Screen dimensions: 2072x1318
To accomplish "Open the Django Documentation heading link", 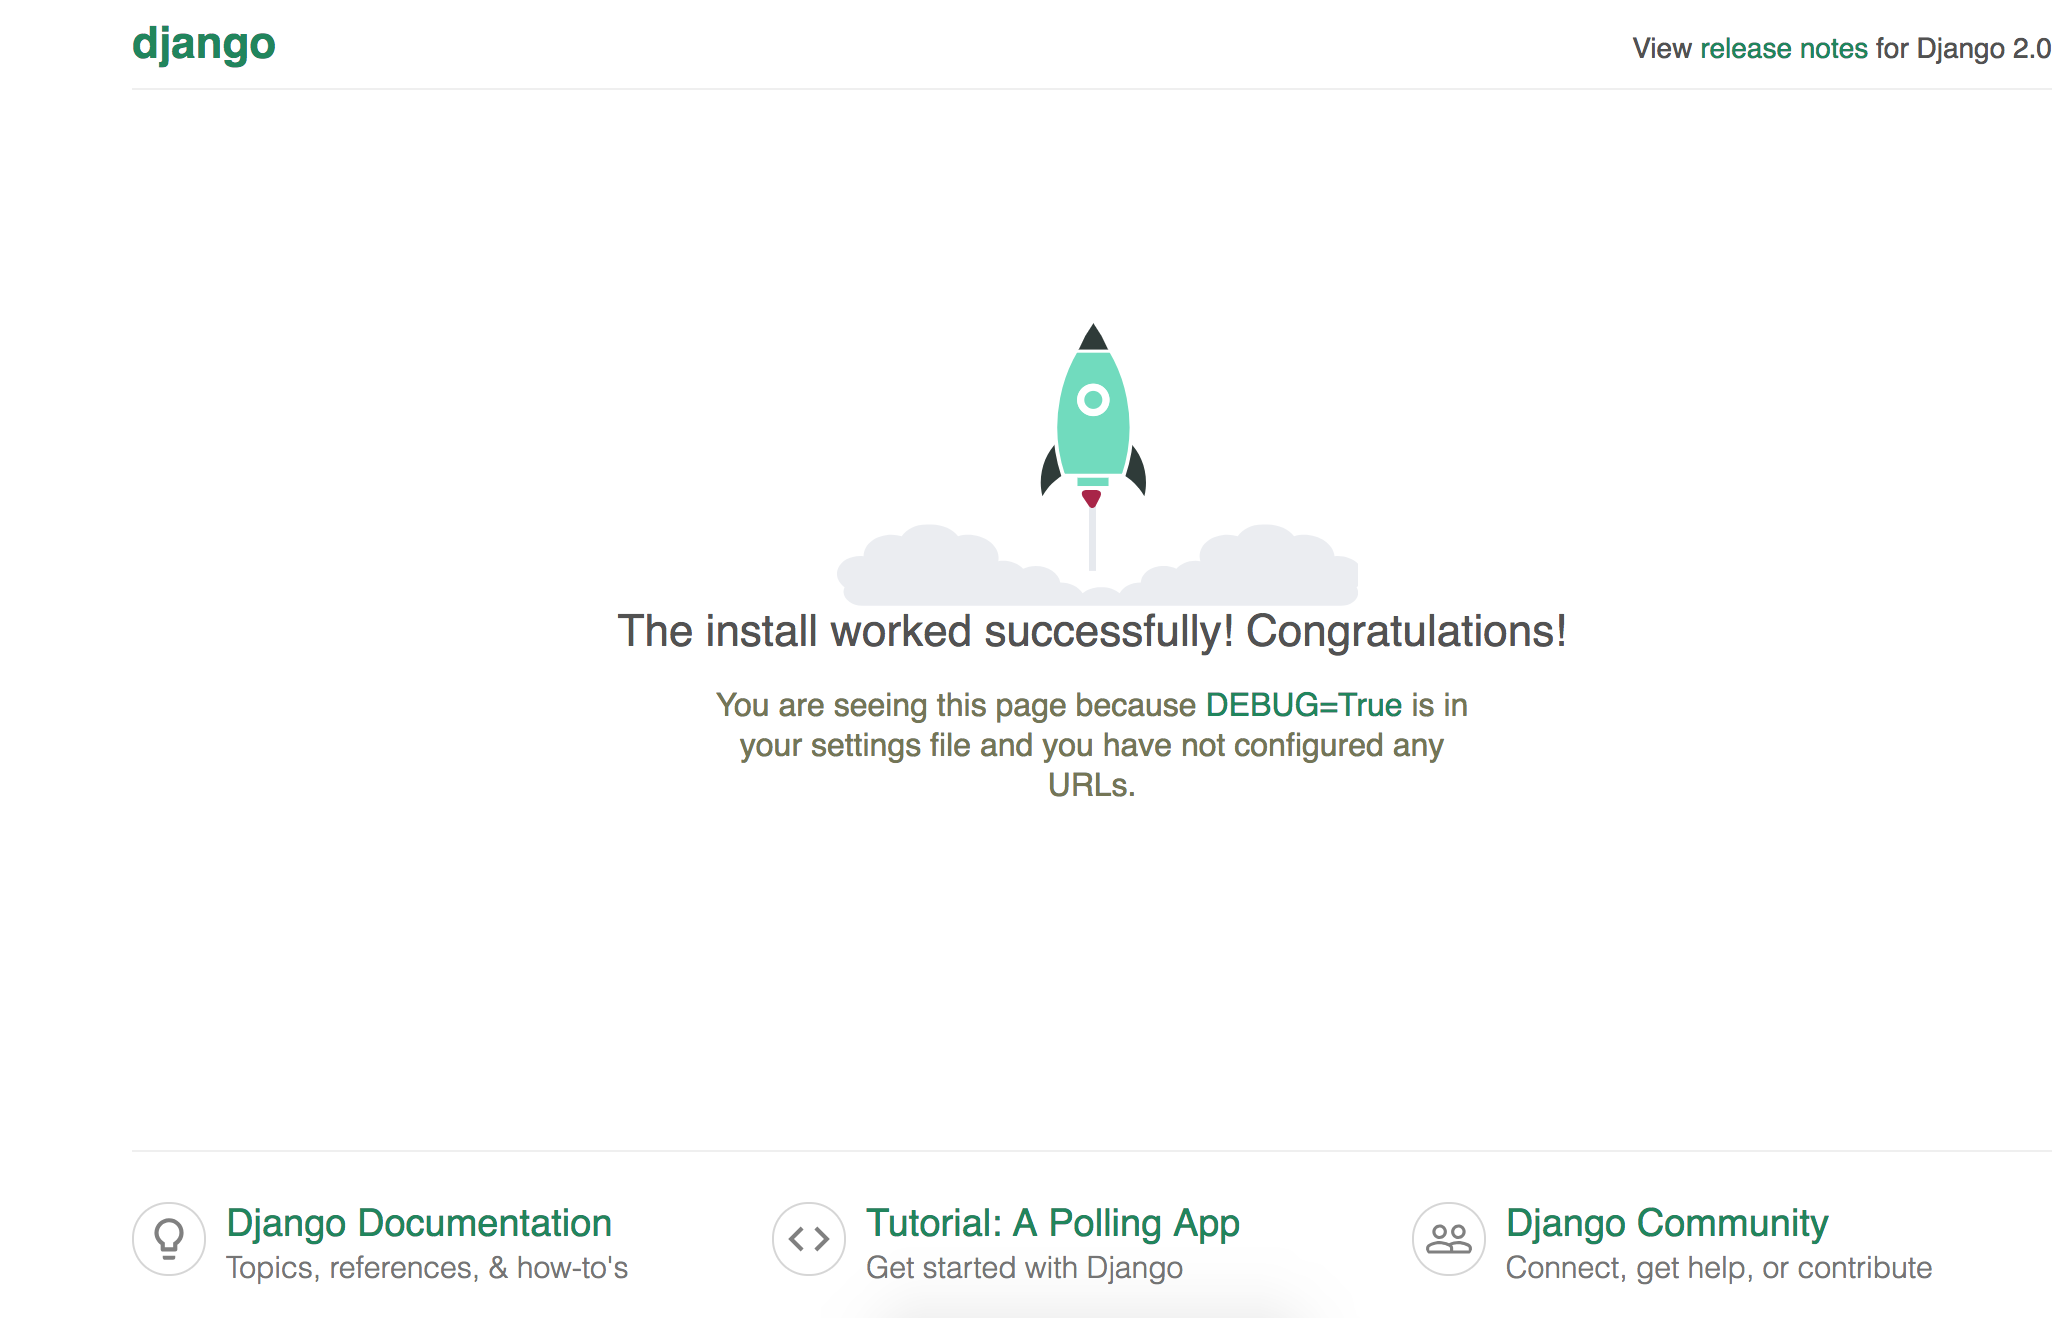I will tap(418, 1222).
